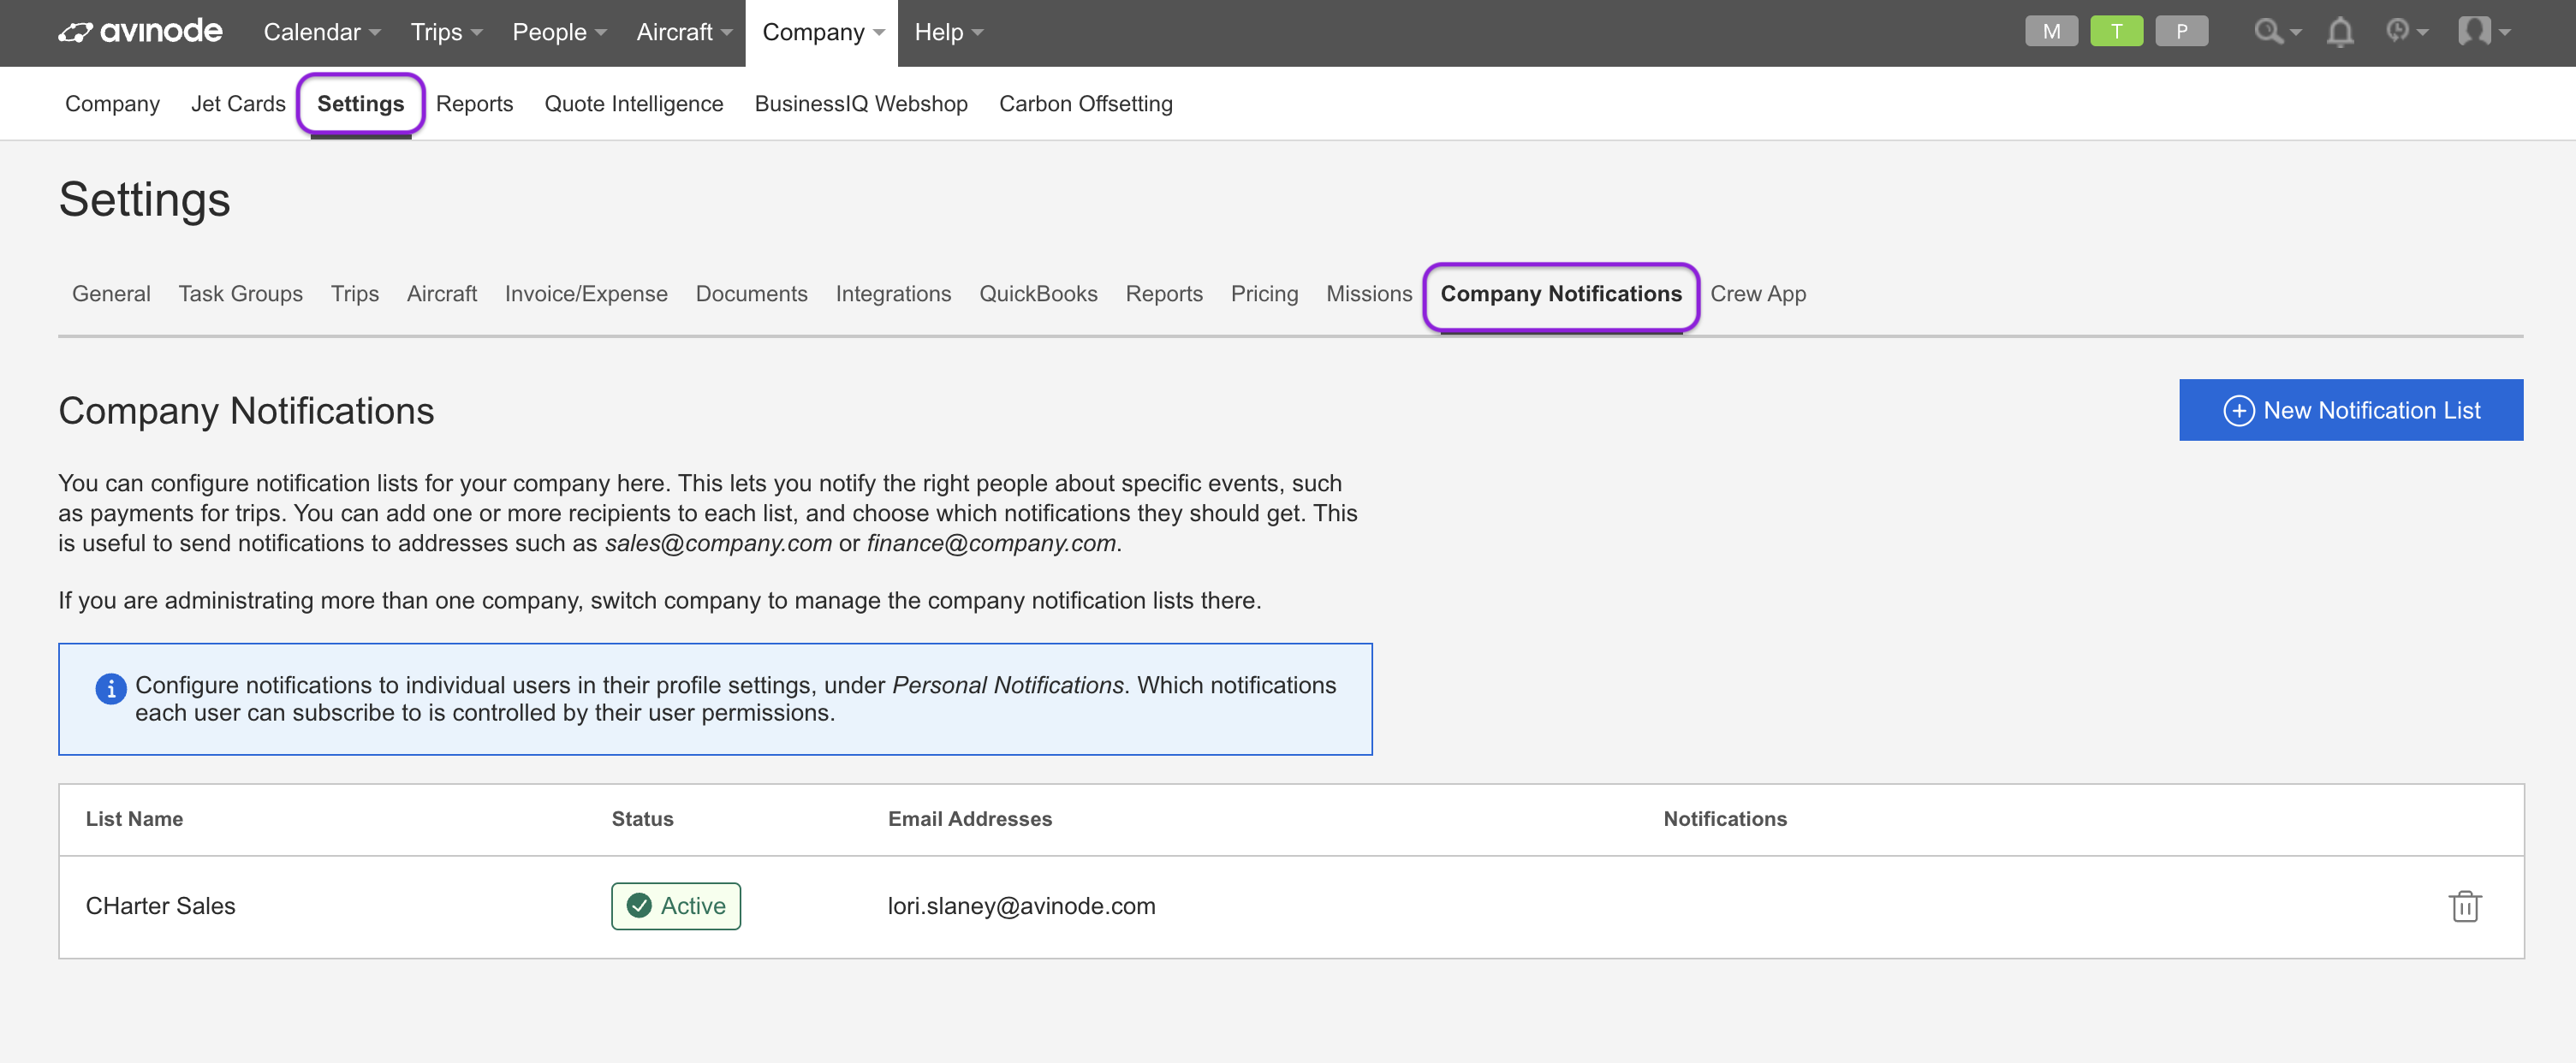The width and height of the screenshot is (2576, 1063).
Task: Switch to the Aircraft settings tab
Action: click(441, 294)
